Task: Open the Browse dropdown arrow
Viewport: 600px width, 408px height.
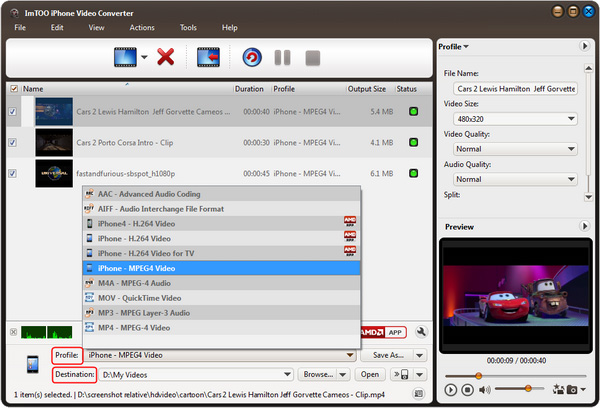Action: [x=343, y=374]
